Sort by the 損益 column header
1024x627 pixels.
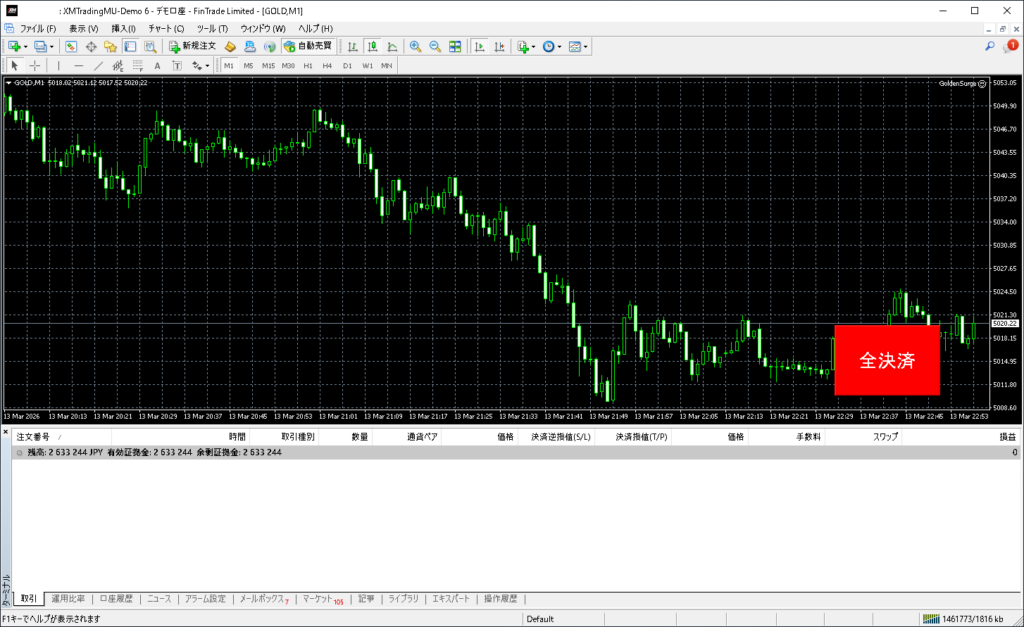coord(1008,437)
